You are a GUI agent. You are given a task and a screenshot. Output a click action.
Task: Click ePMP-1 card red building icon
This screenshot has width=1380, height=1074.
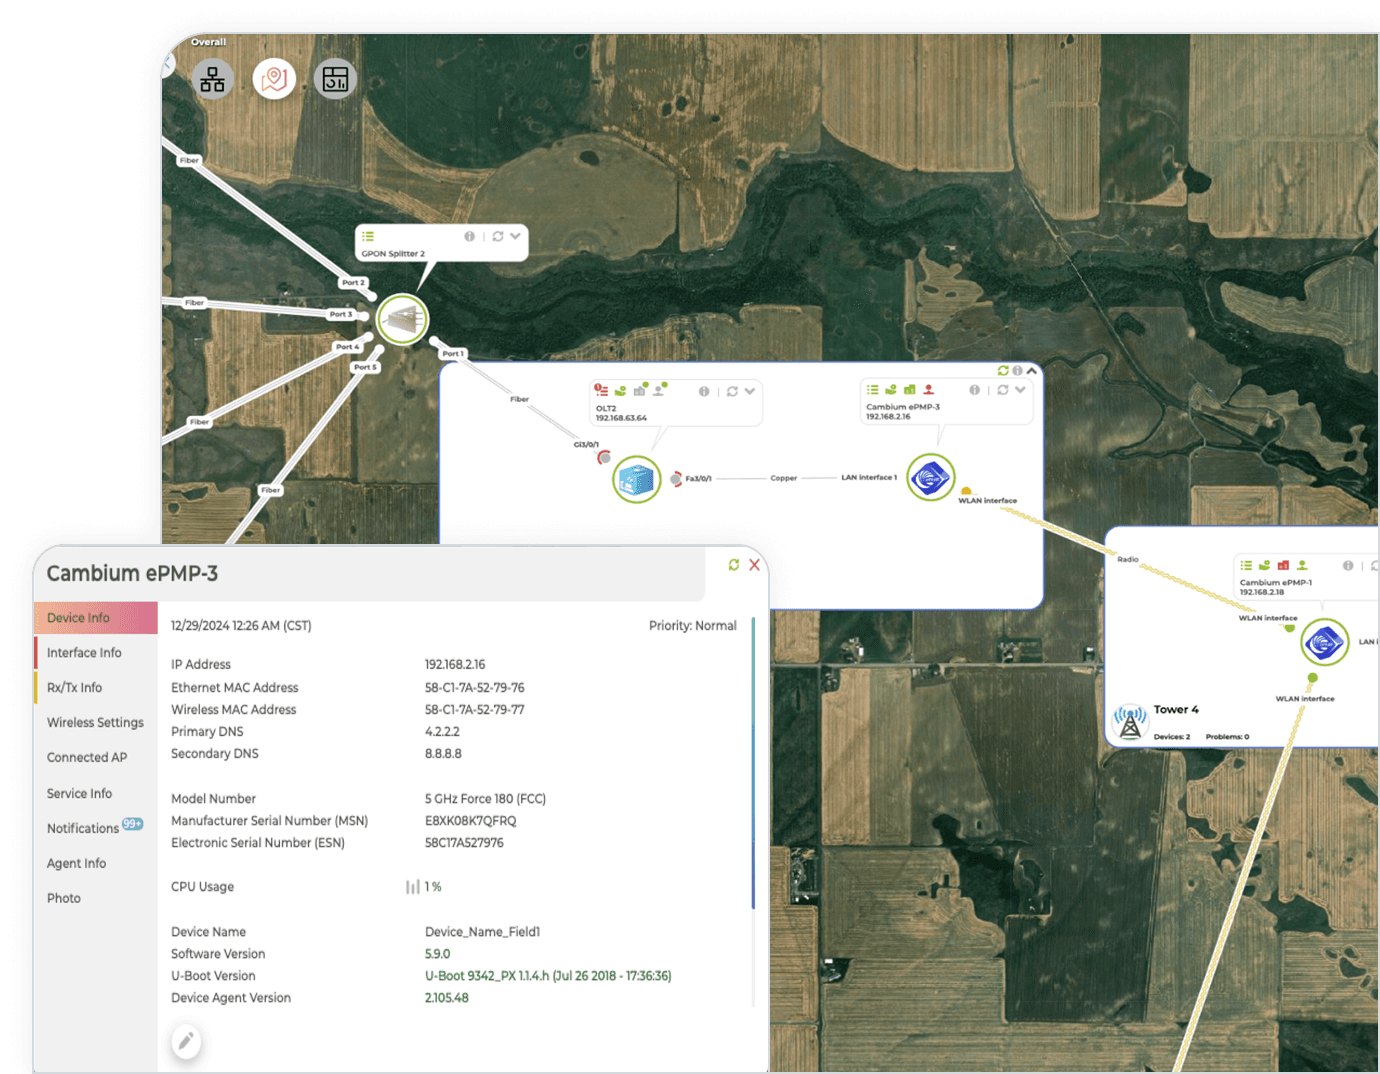(x=1283, y=566)
